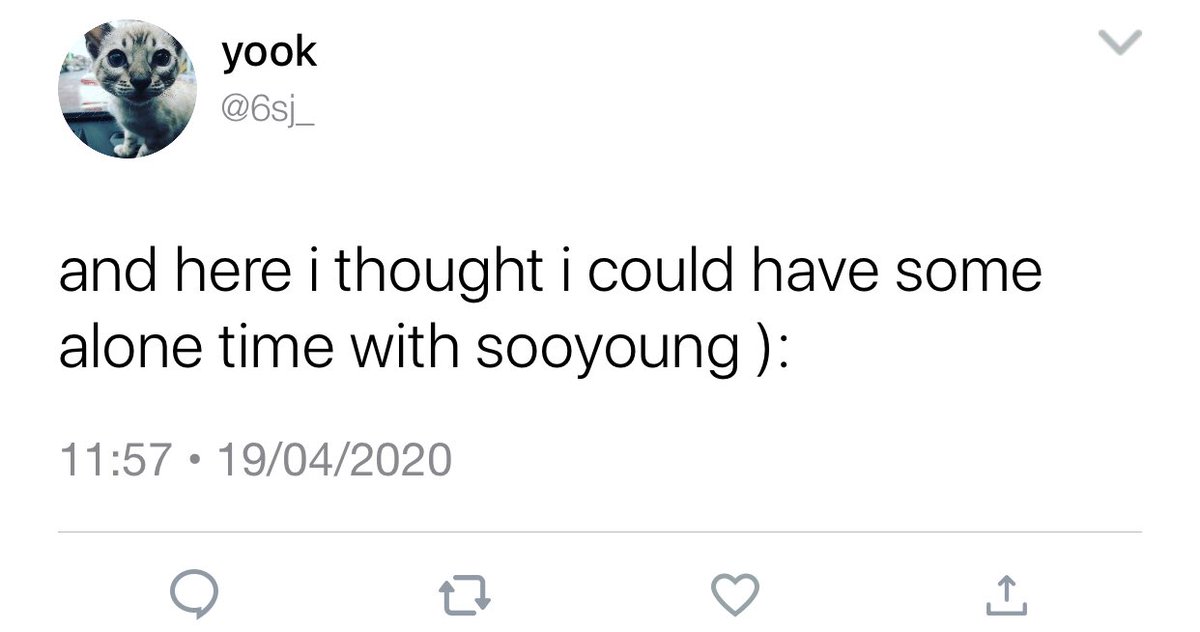Select the 11:57 timestamp
1200x632 pixels.
pos(110,461)
